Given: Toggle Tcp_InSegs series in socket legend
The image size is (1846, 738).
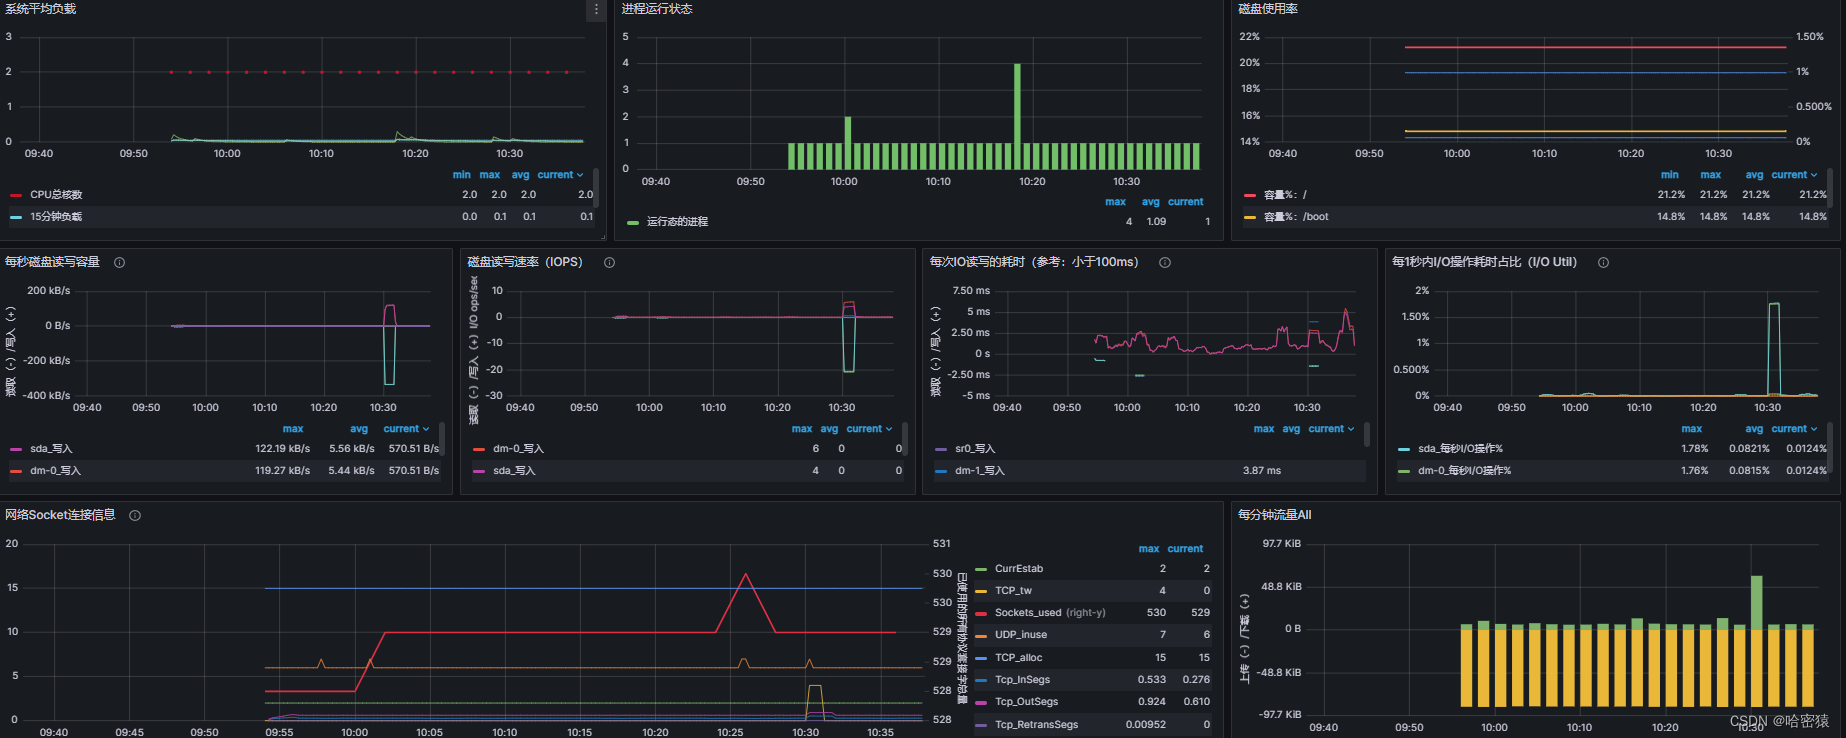Looking at the screenshot, I should (1022, 680).
